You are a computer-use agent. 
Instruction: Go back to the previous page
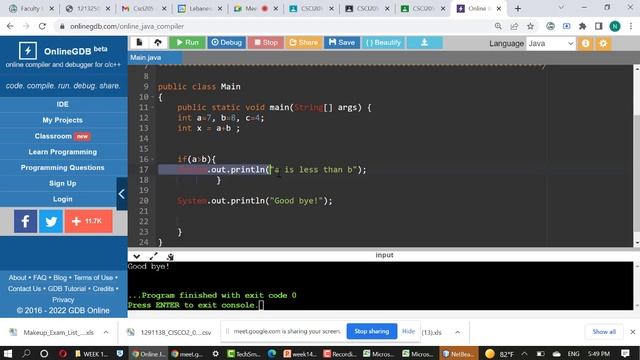pos(10,26)
